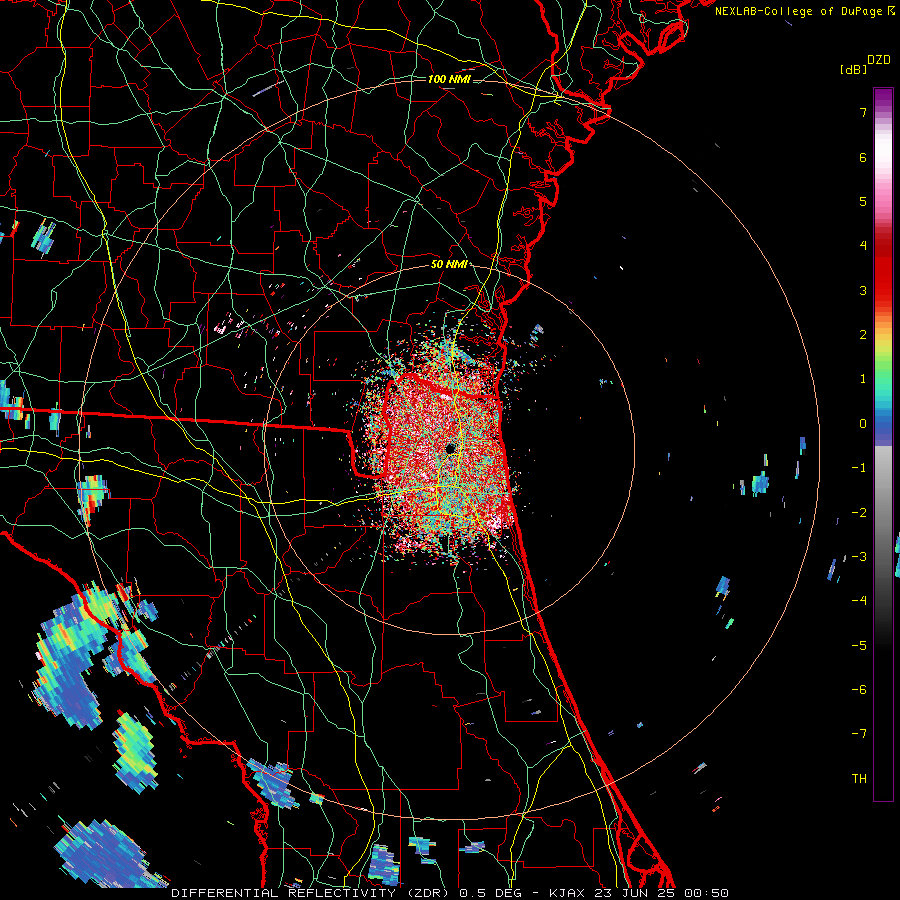
Task: Click the -6 value on color scale
Action: click(859, 689)
